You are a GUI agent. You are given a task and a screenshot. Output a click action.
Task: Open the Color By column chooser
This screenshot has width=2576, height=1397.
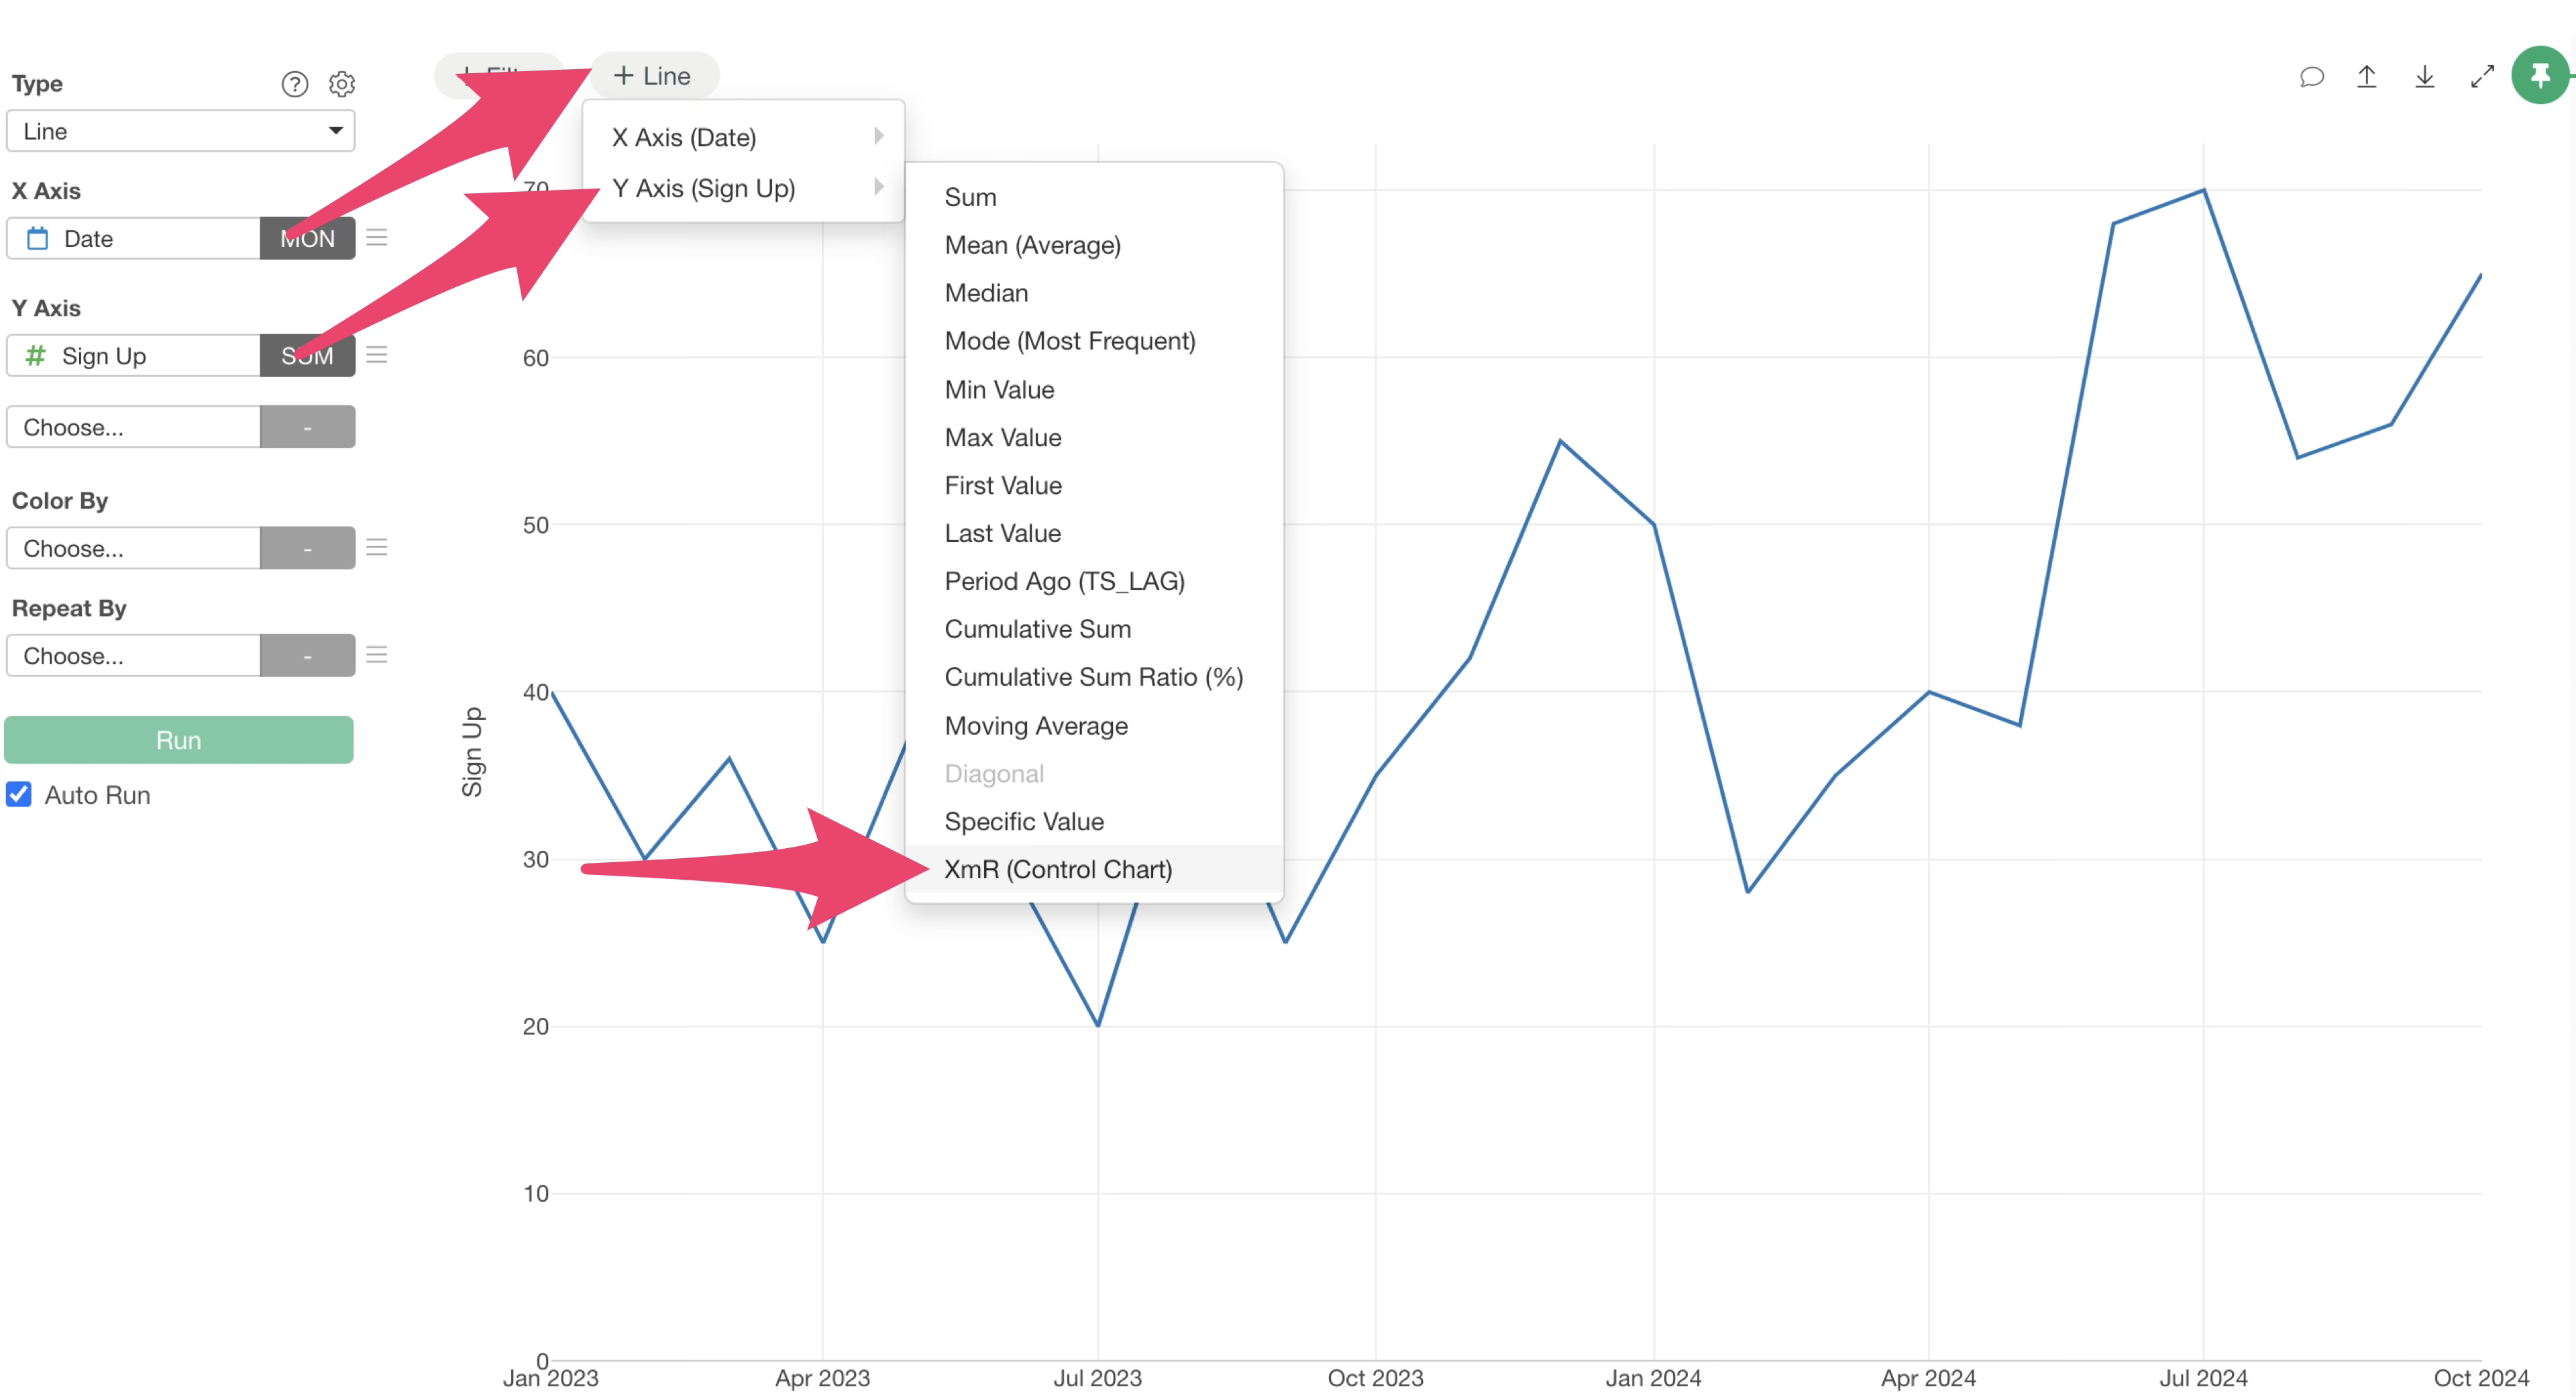click(x=133, y=548)
